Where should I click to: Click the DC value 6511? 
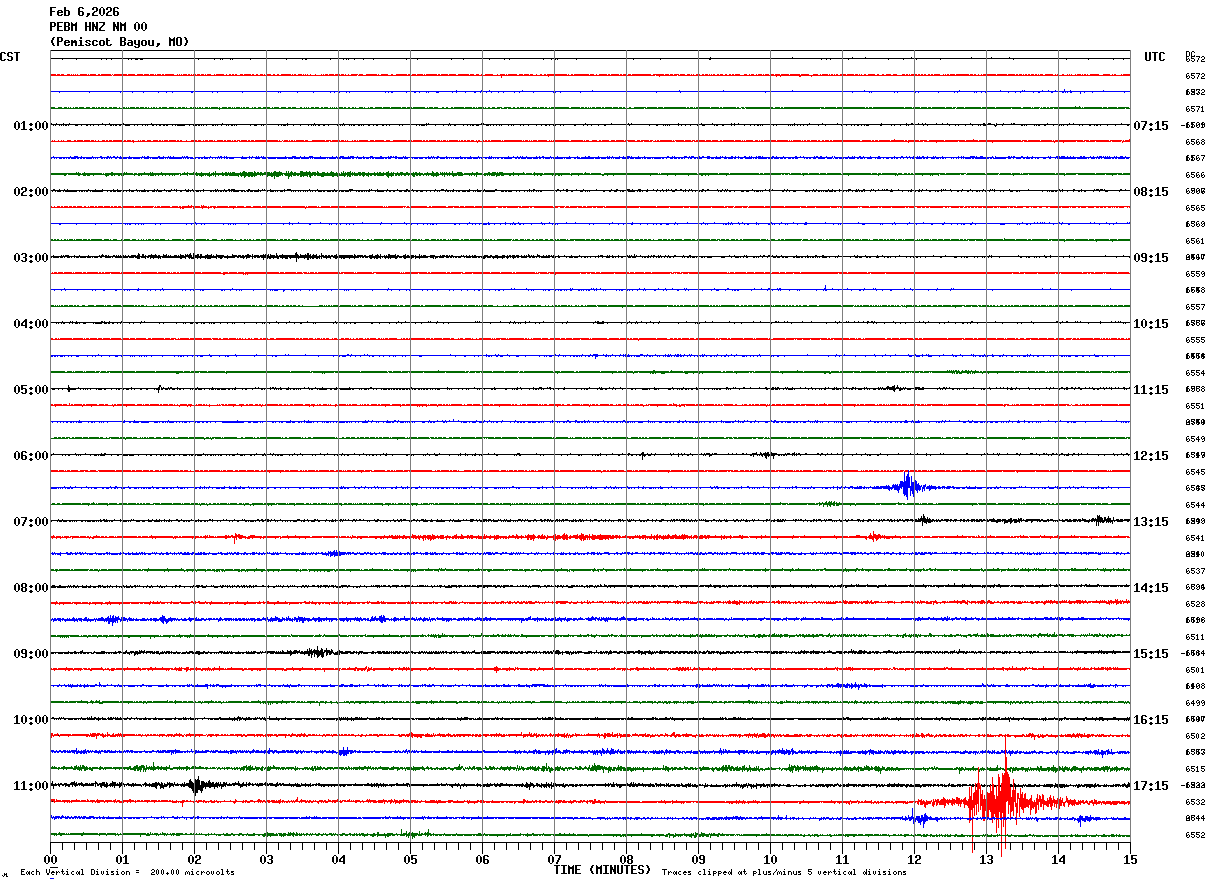(x=1194, y=637)
